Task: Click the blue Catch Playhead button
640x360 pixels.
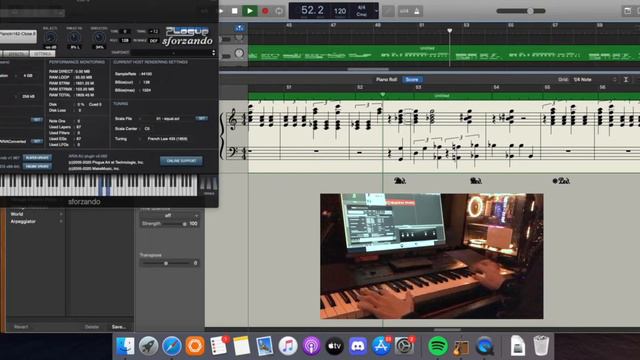Action: [240, 28]
